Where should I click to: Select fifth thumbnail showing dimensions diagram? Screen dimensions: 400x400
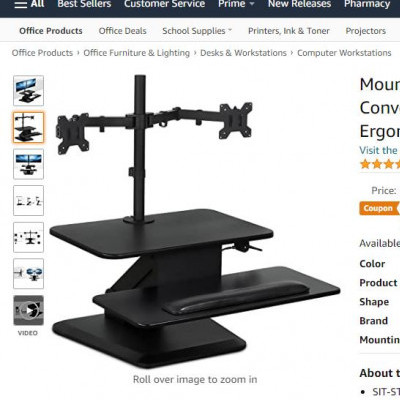pyautogui.click(x=28, y=237)
